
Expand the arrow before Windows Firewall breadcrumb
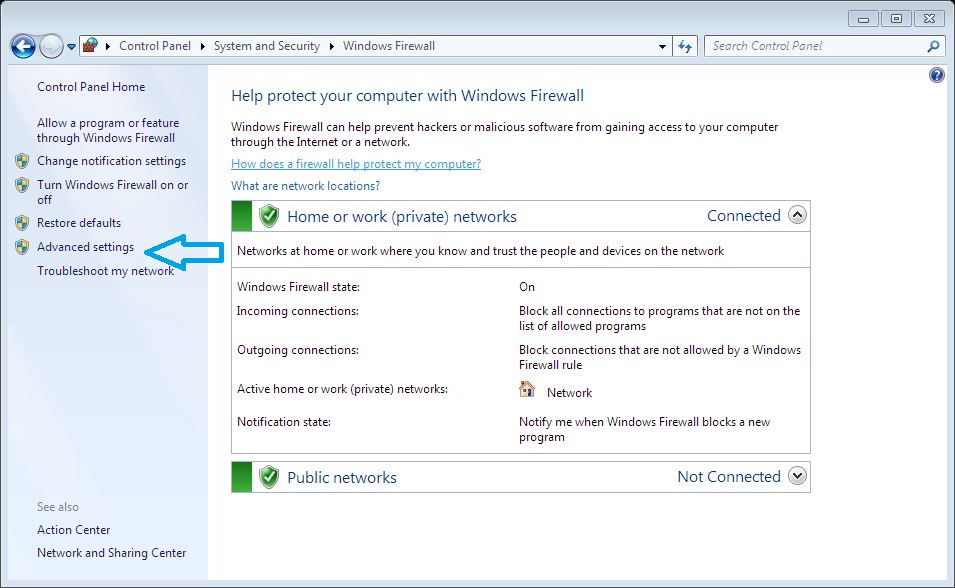click(332, 46)
